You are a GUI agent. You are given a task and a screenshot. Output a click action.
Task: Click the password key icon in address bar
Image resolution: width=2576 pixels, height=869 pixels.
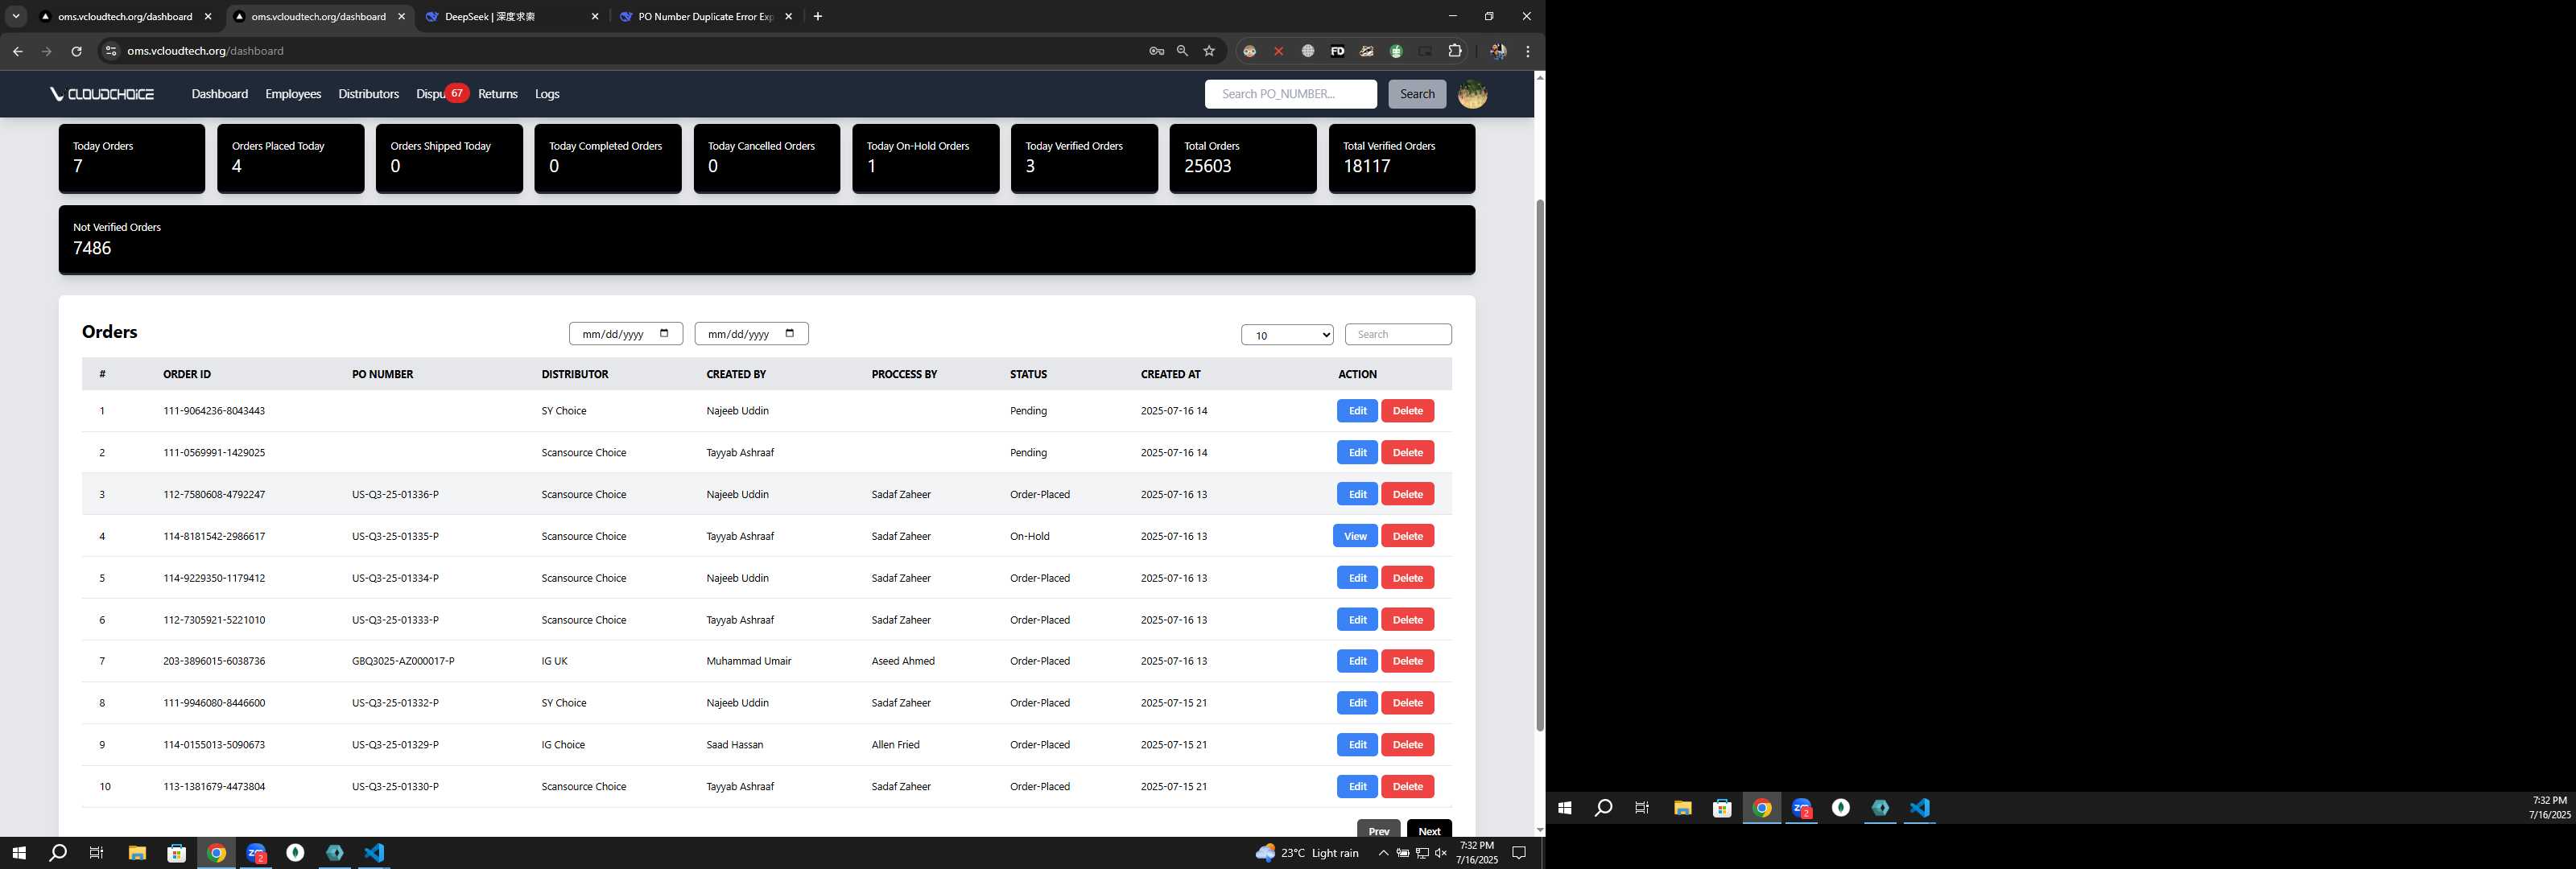[x=1156, y=51]
